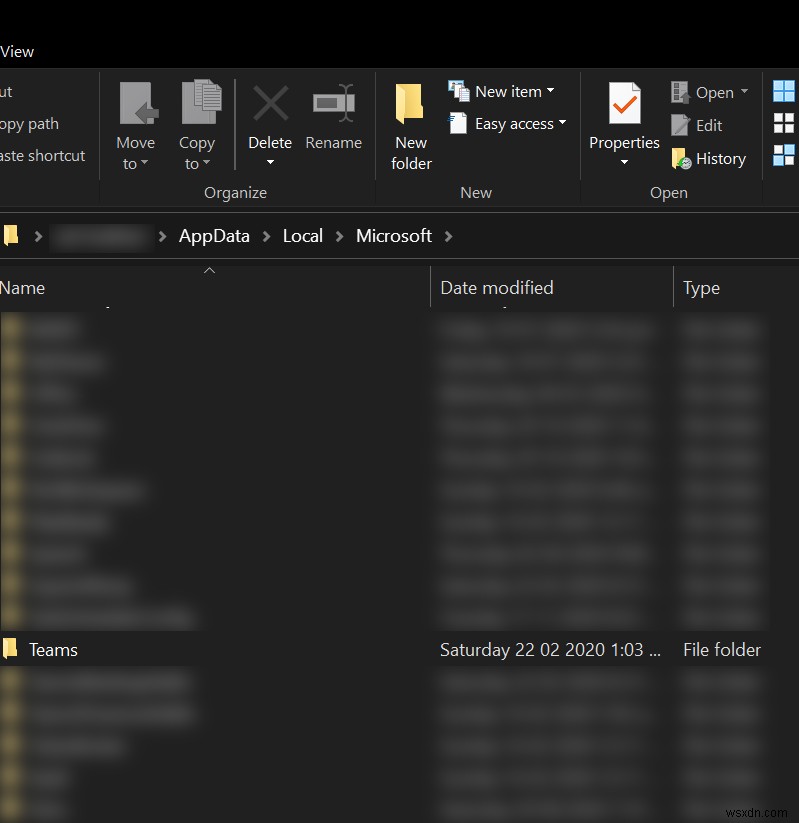799x823 pixels.
Task: Click Paste shortcut command
Action: tap(43, 156)
